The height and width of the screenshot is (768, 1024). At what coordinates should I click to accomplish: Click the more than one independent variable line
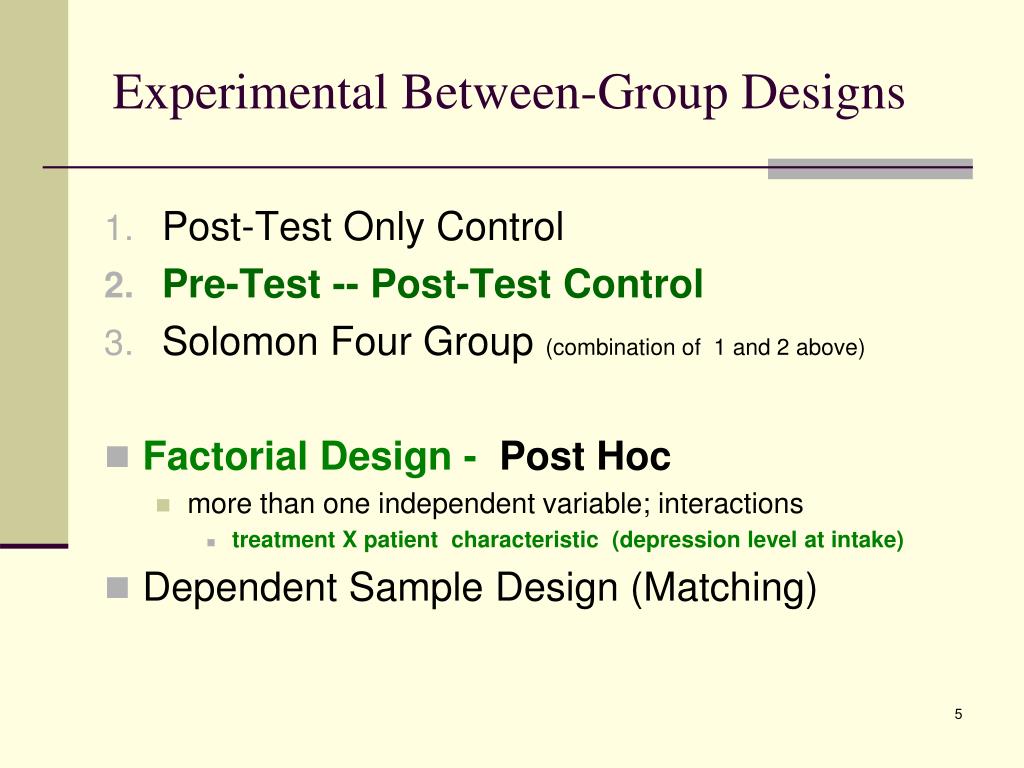tap(495, 504)
